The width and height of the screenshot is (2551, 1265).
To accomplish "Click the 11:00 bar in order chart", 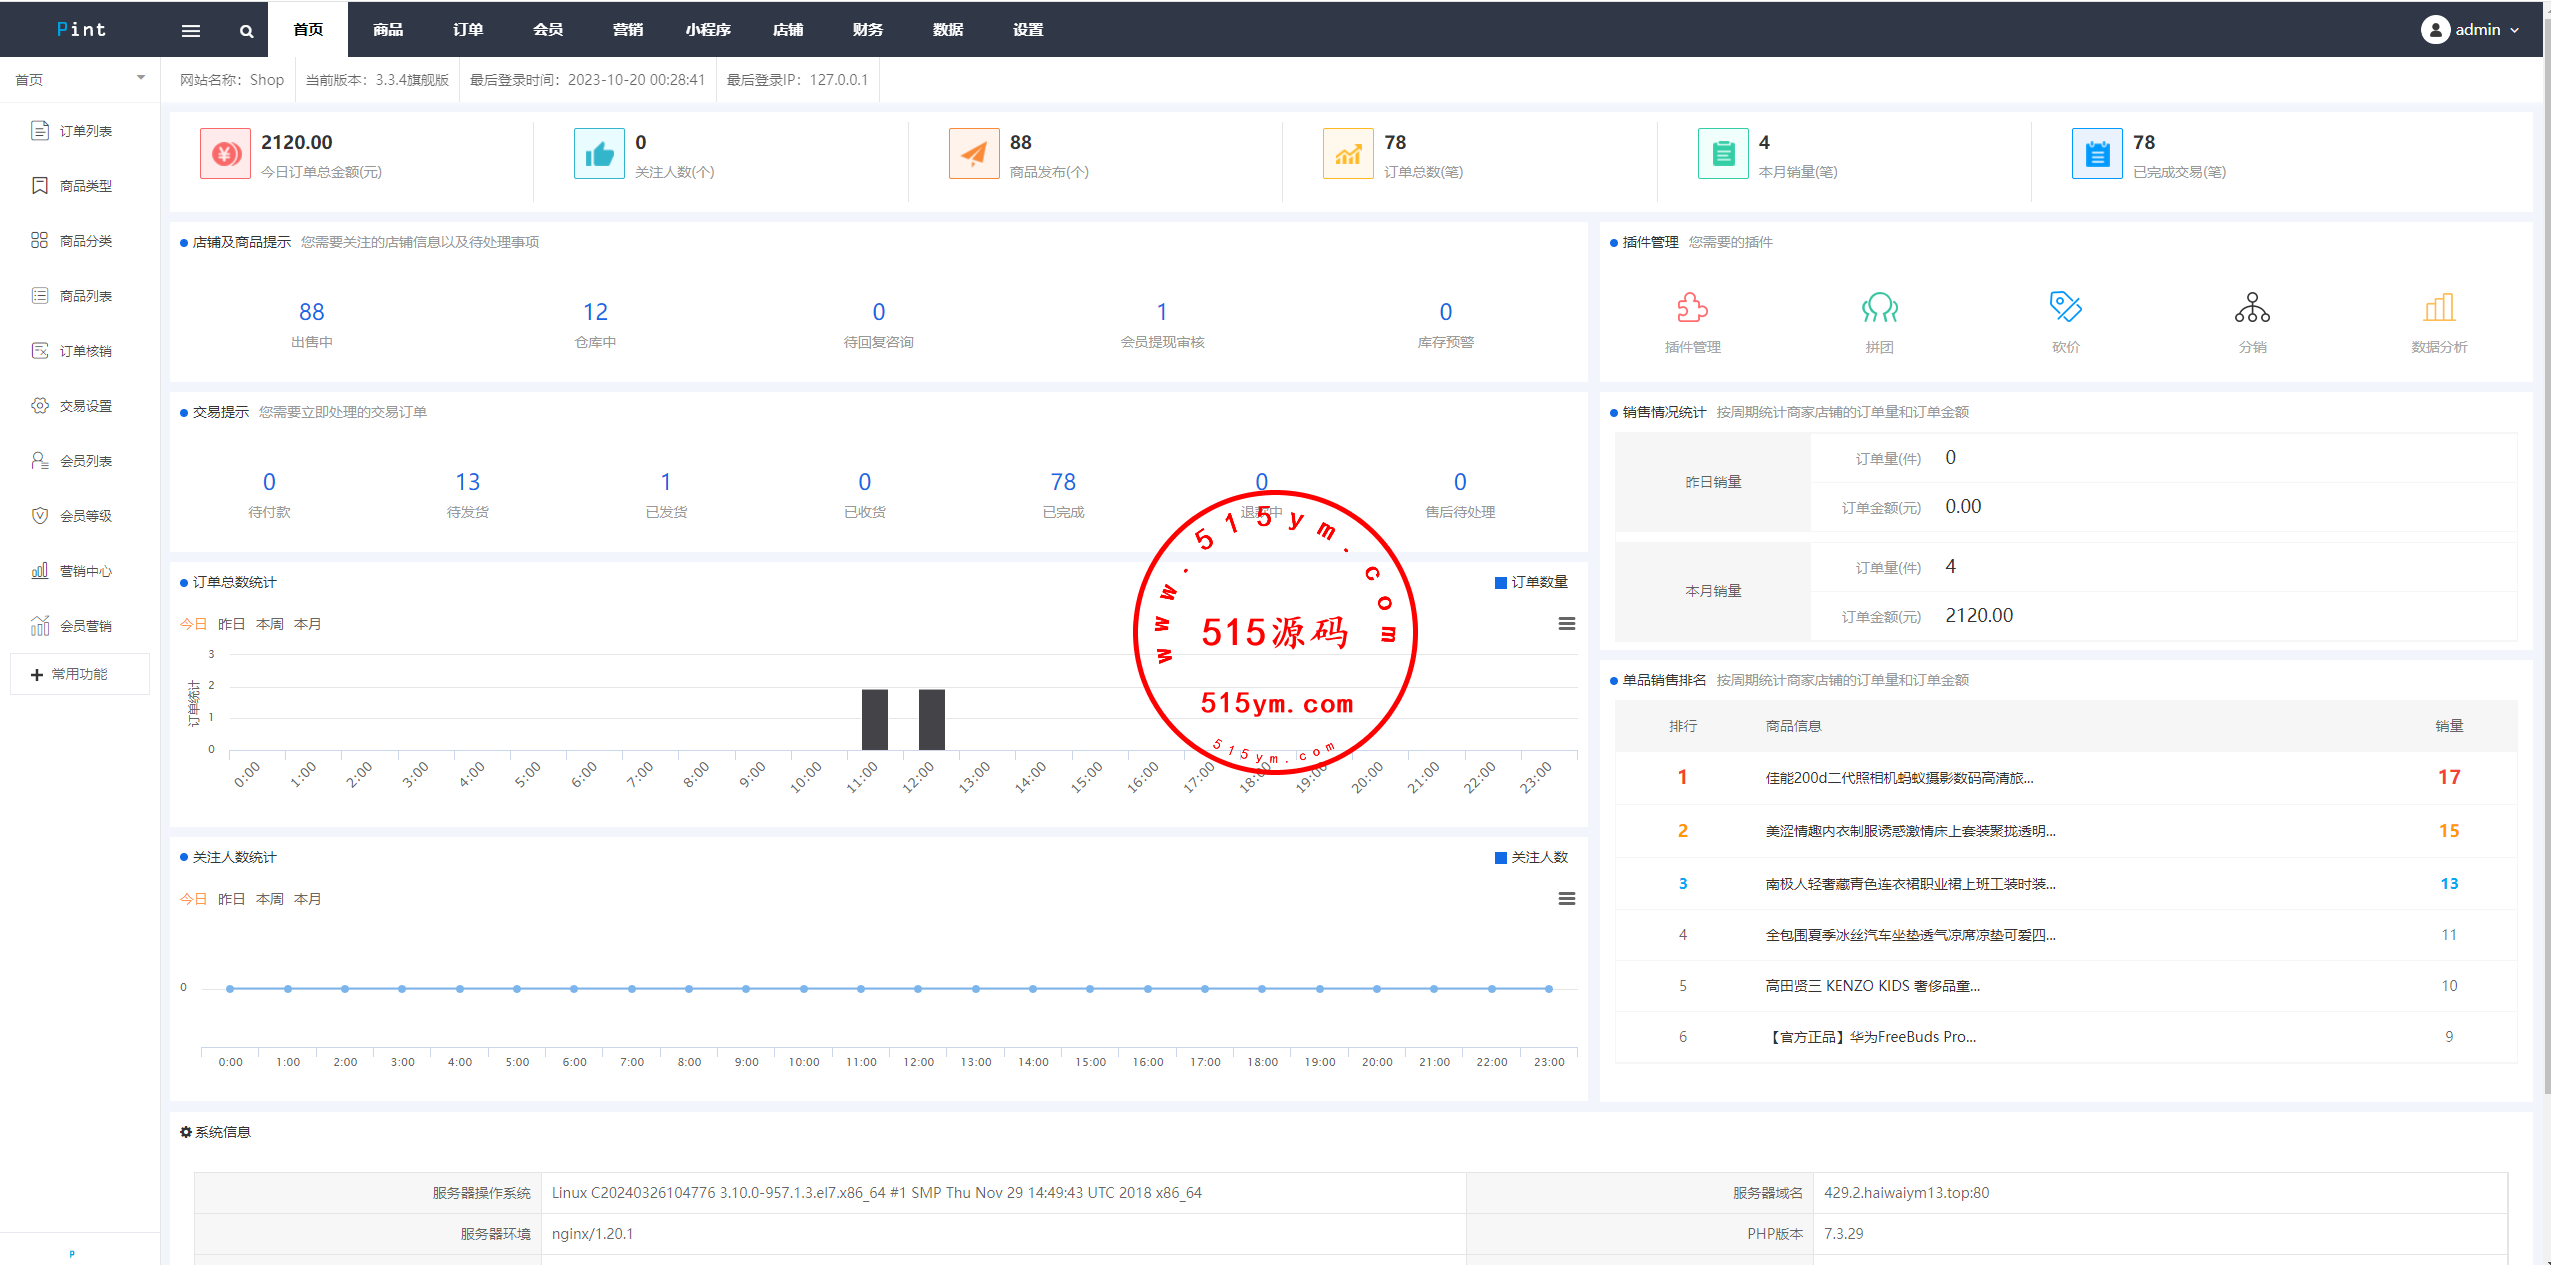I will [874, 719].
